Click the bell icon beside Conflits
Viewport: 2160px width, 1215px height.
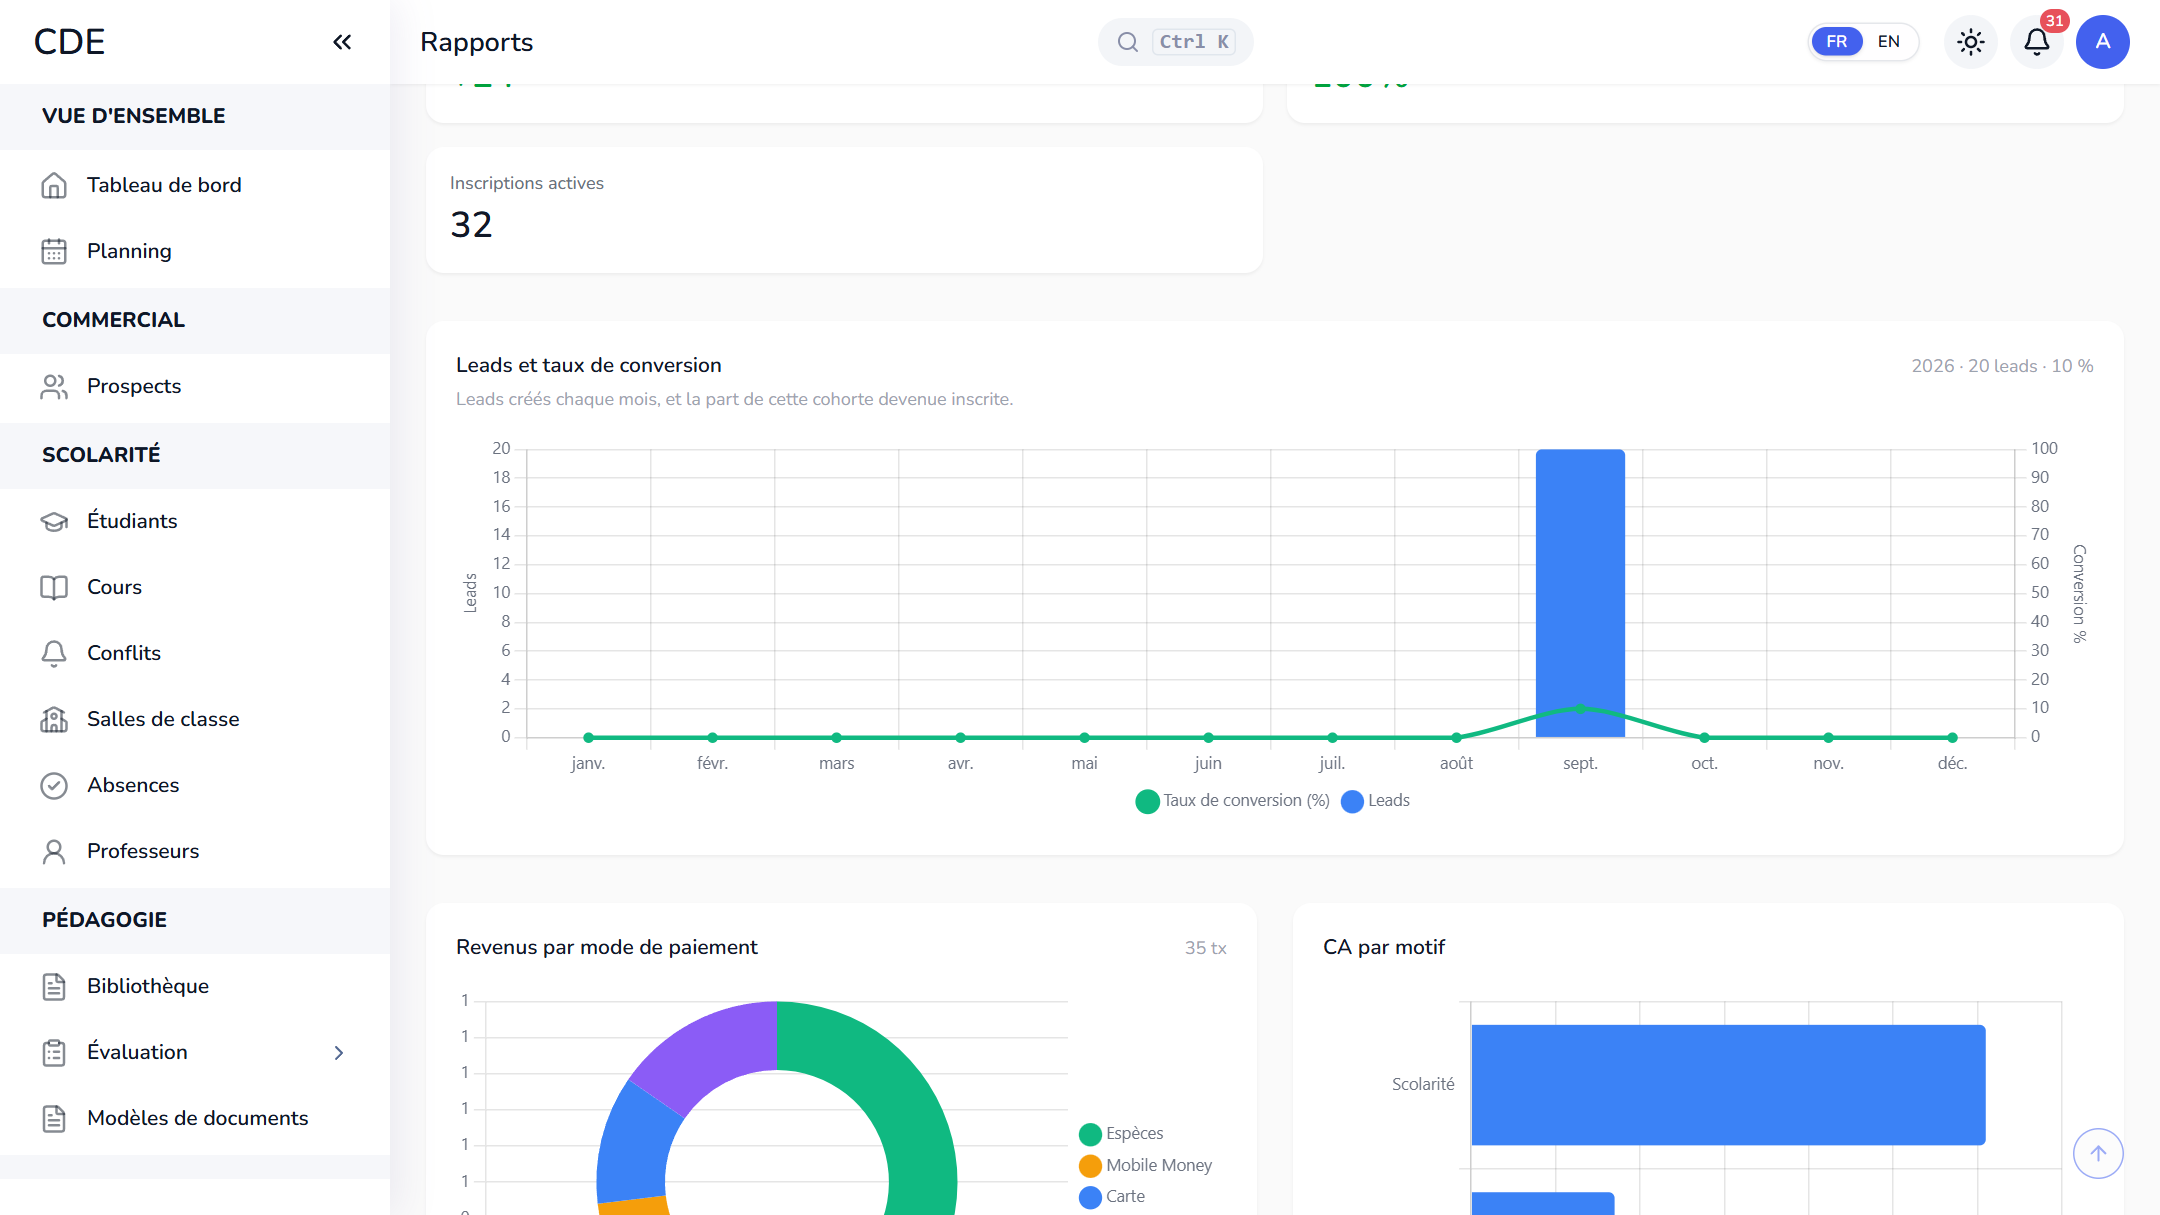point(54,653)
